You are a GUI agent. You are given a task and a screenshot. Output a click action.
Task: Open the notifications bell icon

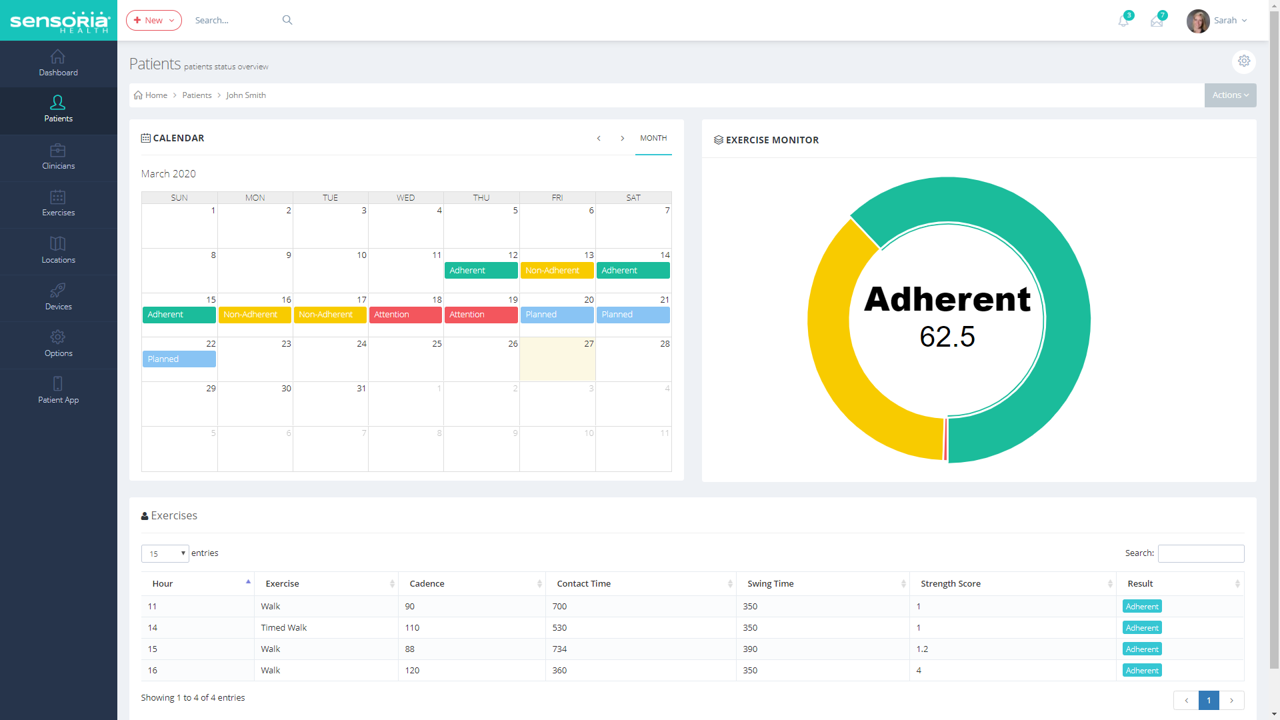[x=1124, y=21]
